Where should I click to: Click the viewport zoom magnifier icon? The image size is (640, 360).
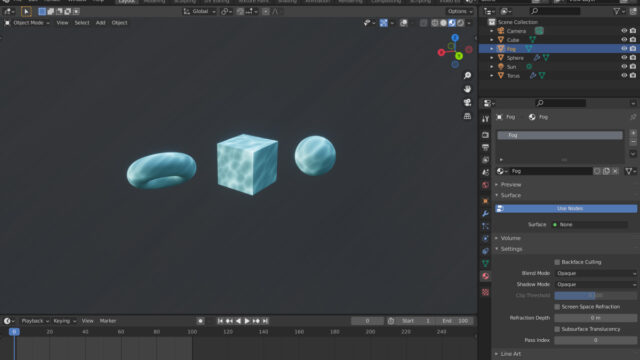point(467,76)
